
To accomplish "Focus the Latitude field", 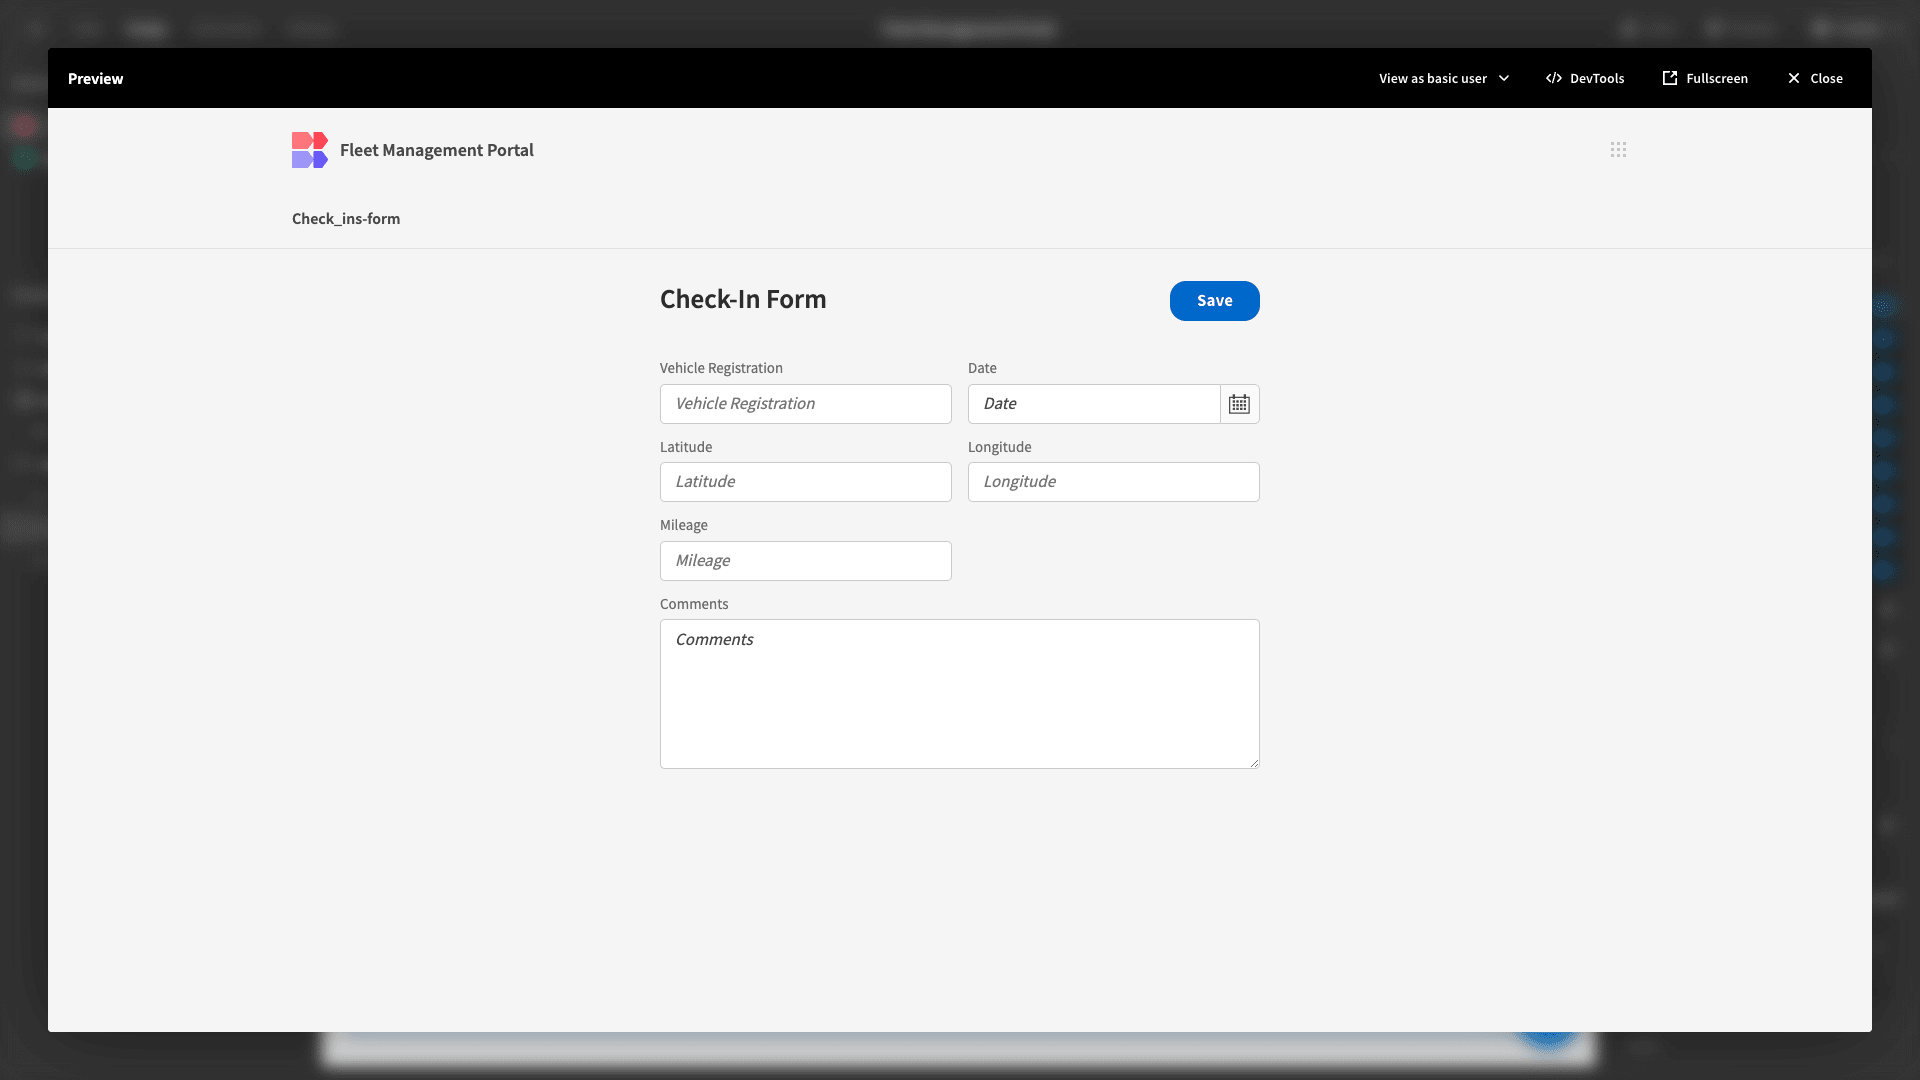I will point(806,482).
